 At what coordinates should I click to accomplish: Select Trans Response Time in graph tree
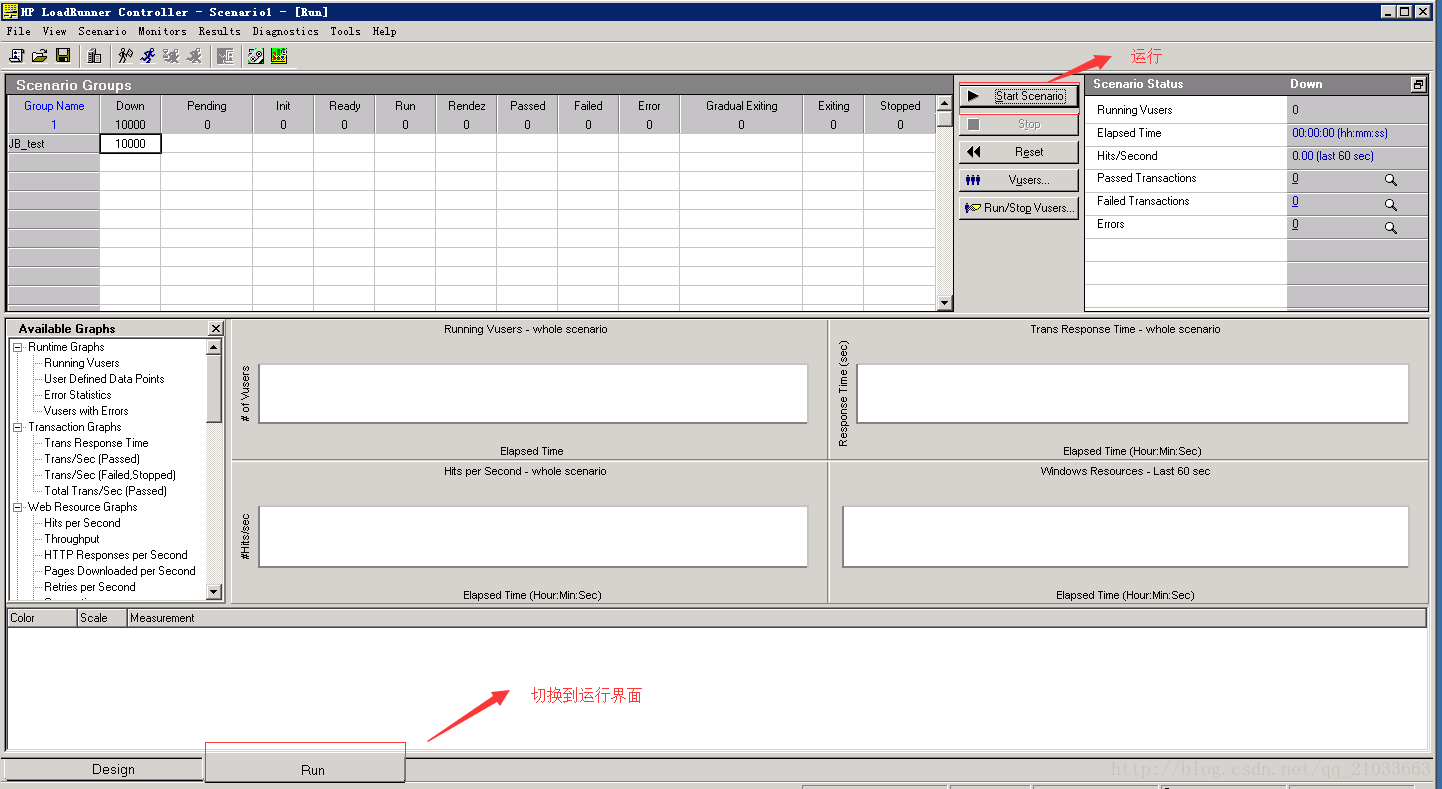pos(96,443)
